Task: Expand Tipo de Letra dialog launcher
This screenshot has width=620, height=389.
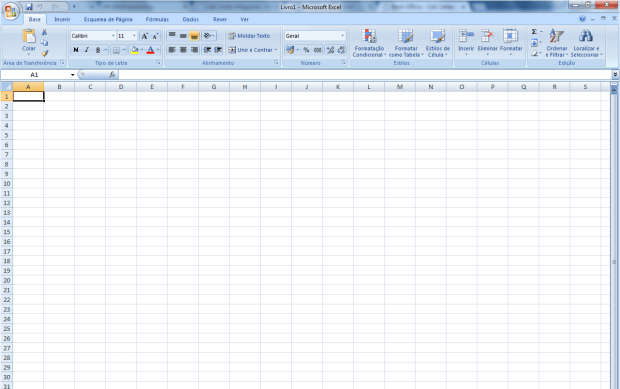Action: 159,63
